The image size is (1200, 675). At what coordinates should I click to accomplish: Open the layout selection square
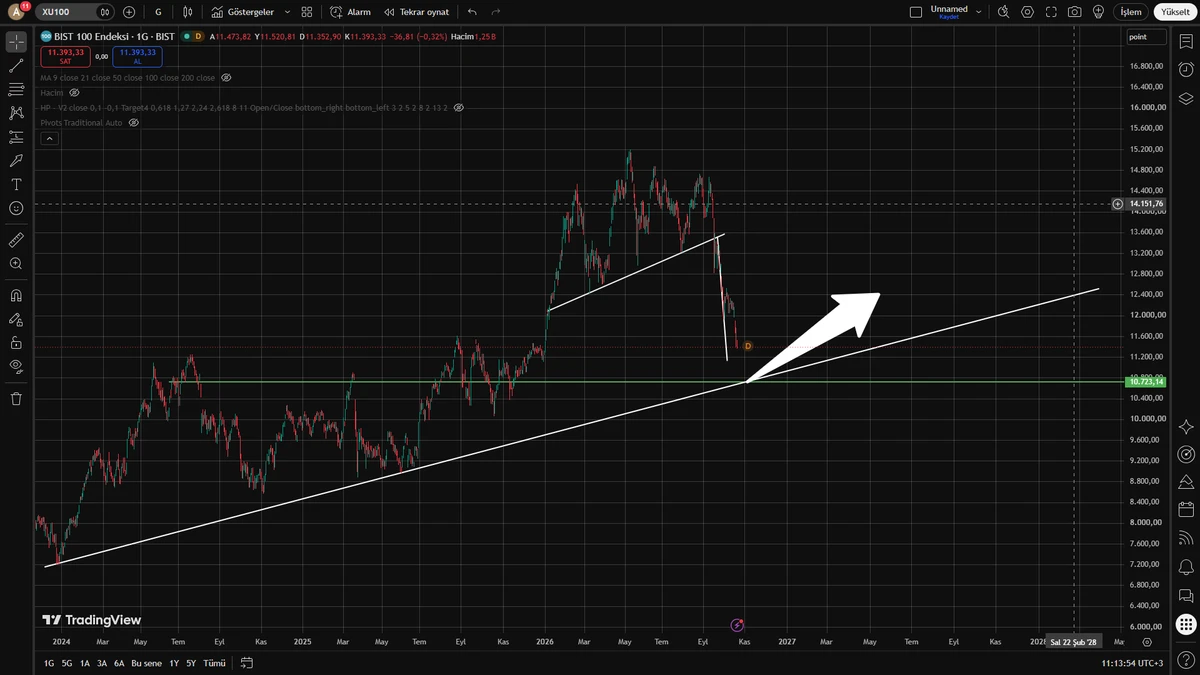coord(915,12)
